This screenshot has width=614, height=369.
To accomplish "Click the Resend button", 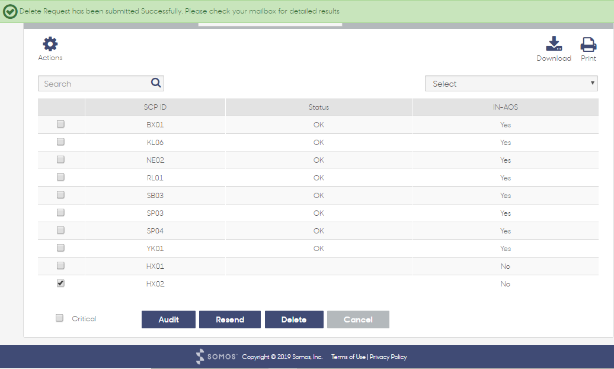I will [230, 320].
